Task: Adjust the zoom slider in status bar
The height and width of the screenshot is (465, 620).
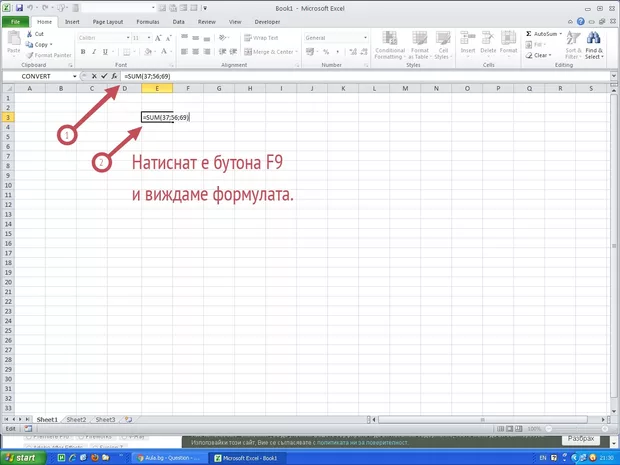Action: click(549, 429)
